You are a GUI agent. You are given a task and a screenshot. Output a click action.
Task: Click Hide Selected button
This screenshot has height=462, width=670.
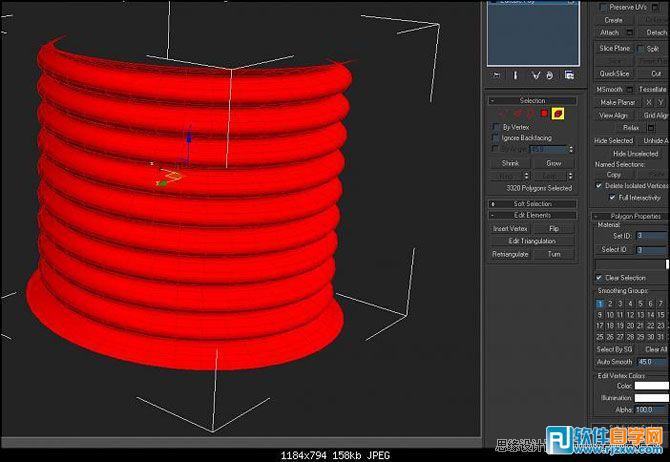click(x=613, y=141)
